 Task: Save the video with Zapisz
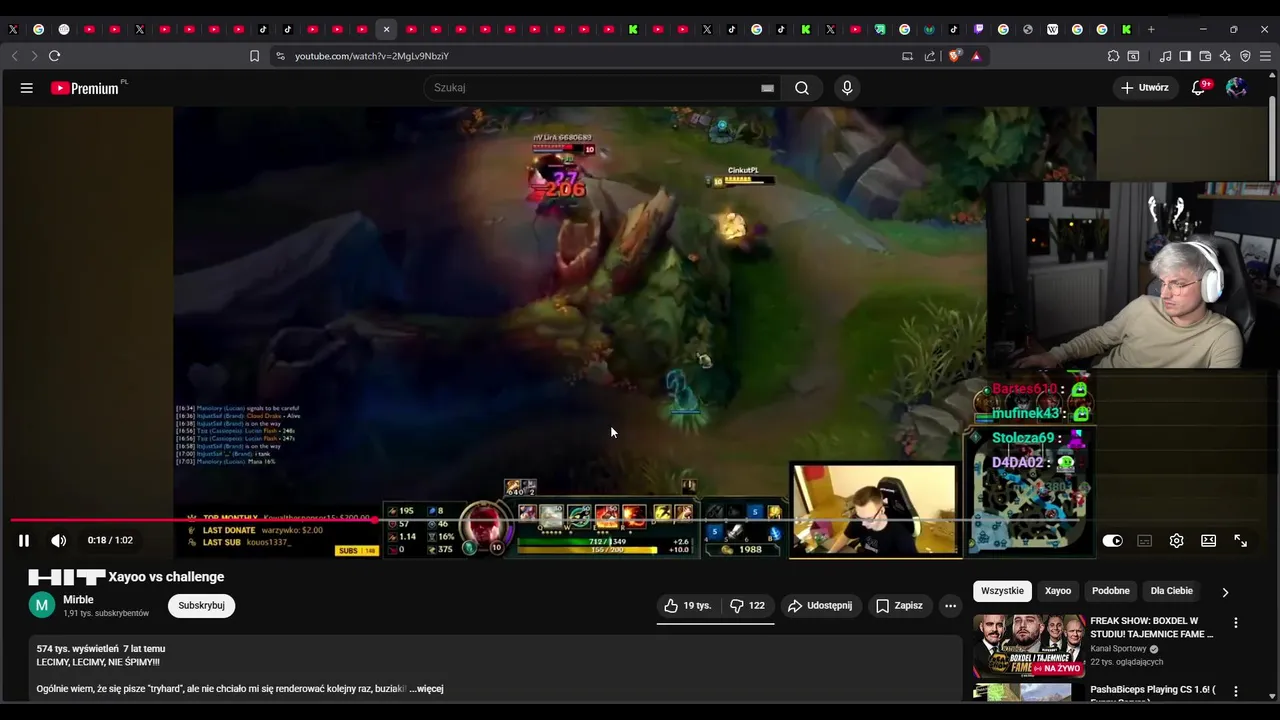[899, 605]
